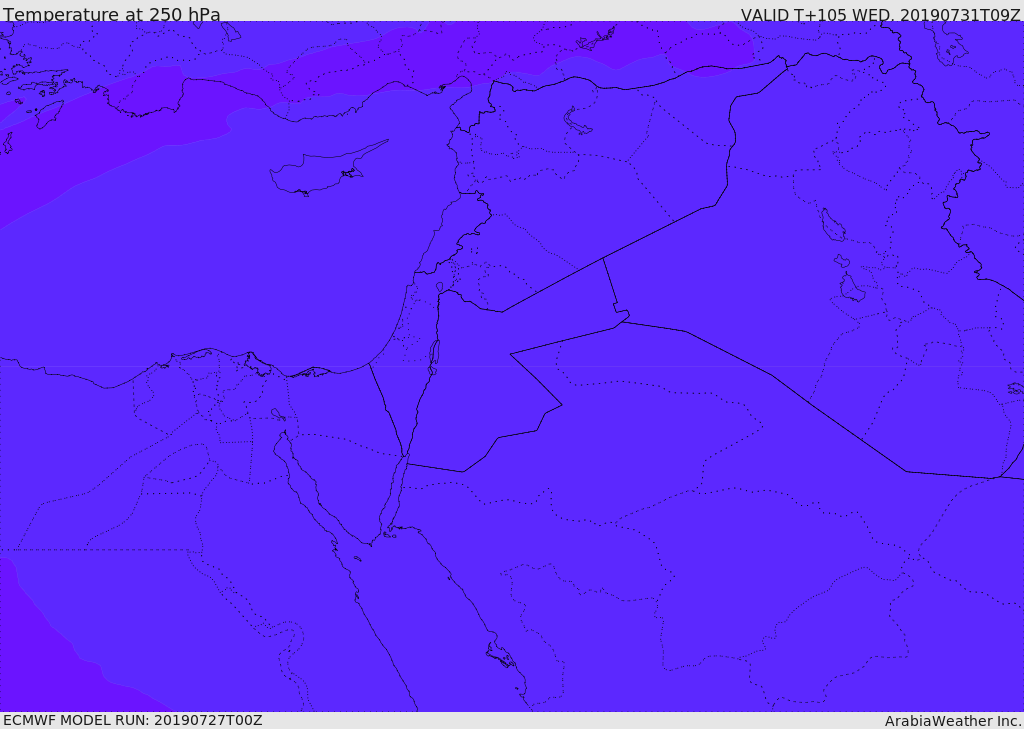The height and width of the screenshot is (729, 1024).
Task: Click the 'ArabiaWeather Inc' credit text
Action: click(952, 721)
